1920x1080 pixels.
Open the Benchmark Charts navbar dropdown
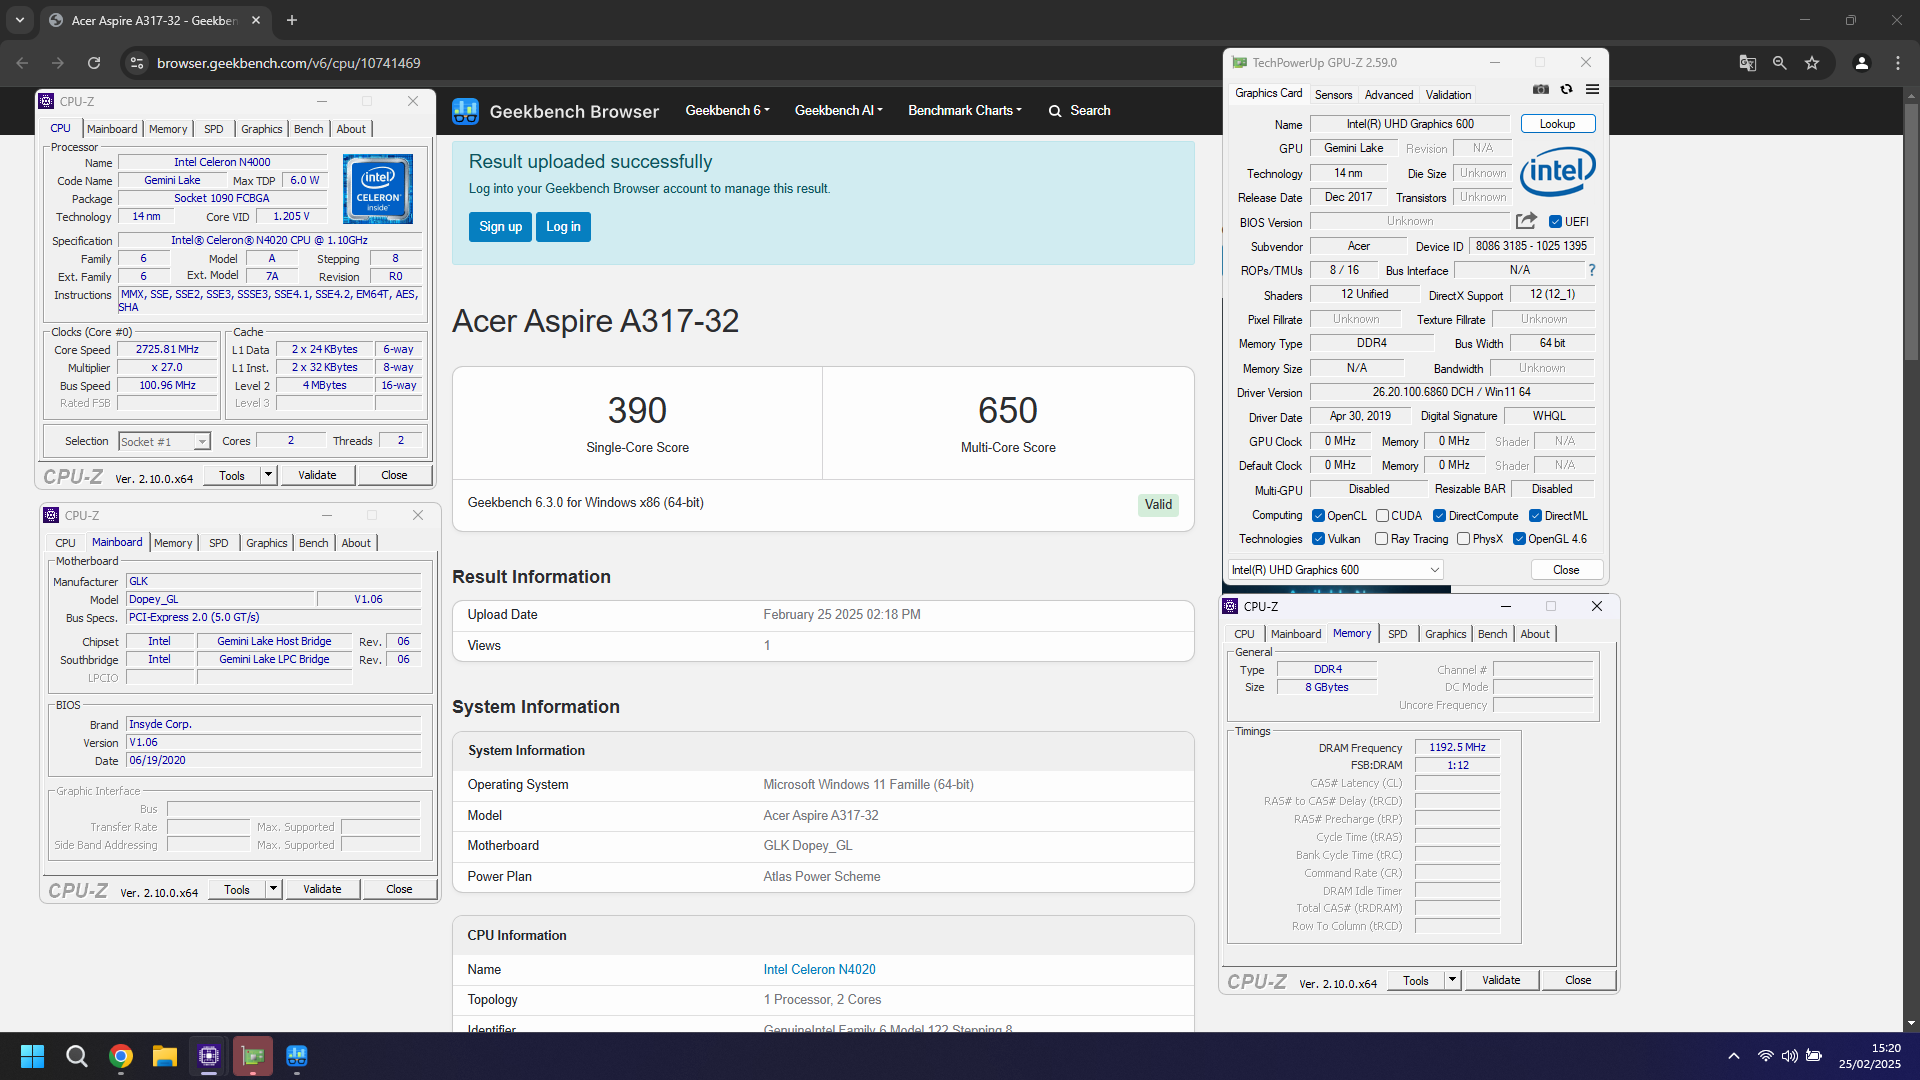pyautogui.click(x=964, y=111)
